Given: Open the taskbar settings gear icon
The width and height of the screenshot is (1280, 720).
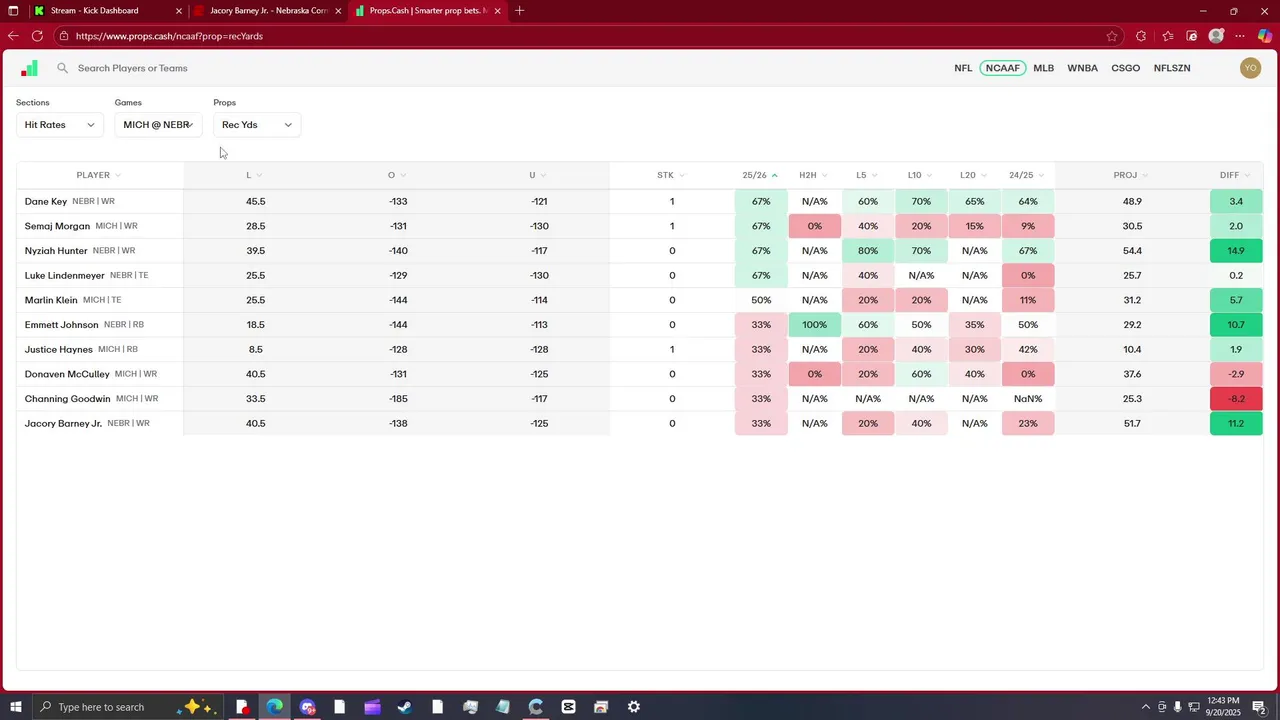Looking at the screenshot, I should [x=633, y=707].
